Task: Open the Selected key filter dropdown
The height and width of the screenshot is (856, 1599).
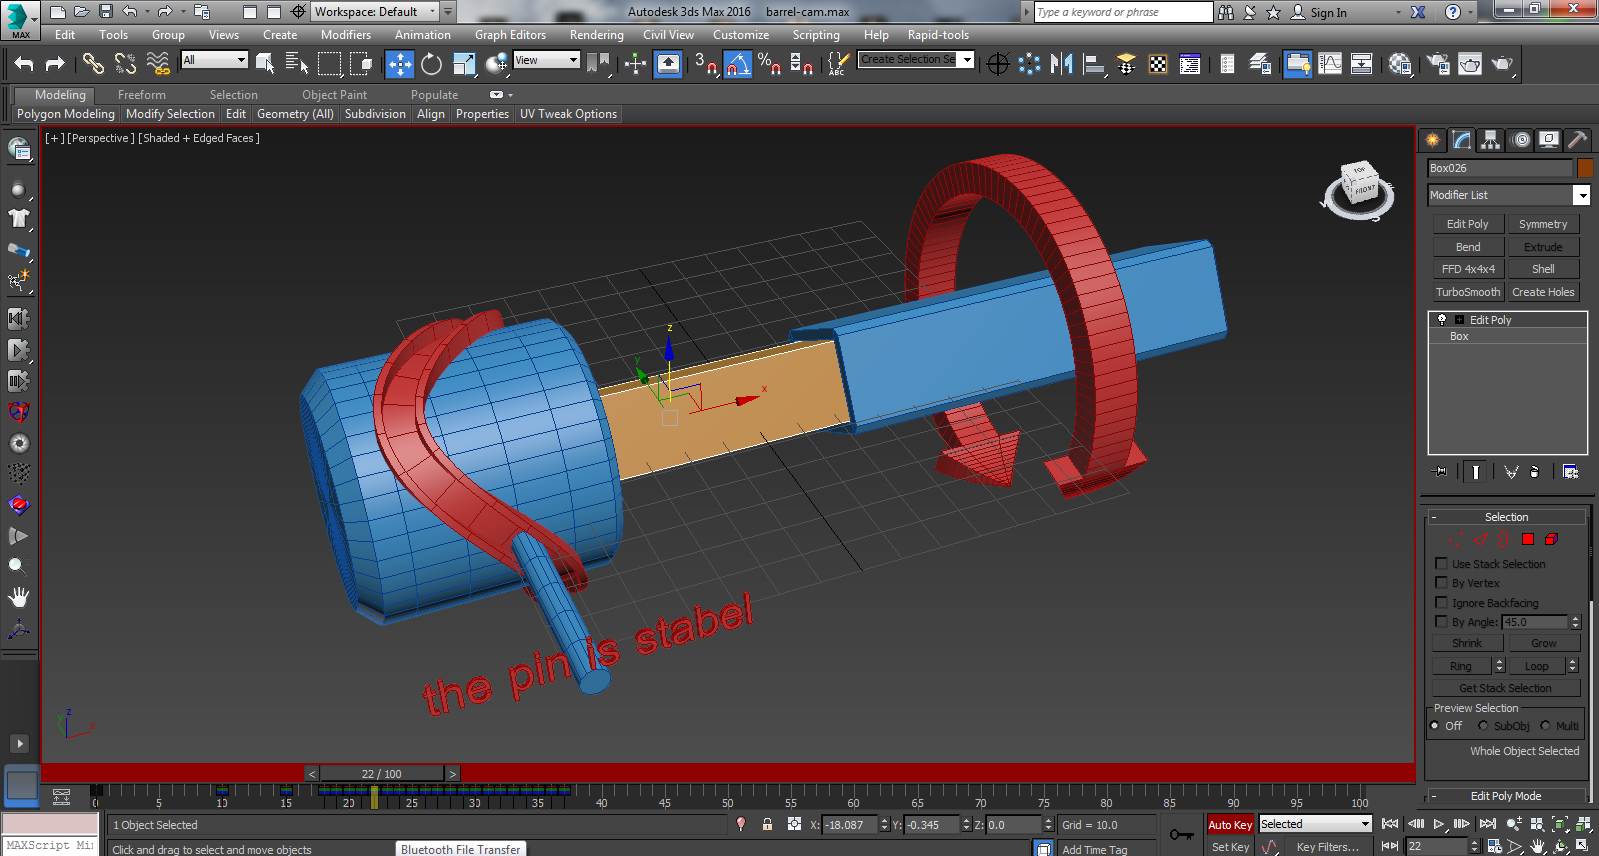Action: tap(1314, 824)
